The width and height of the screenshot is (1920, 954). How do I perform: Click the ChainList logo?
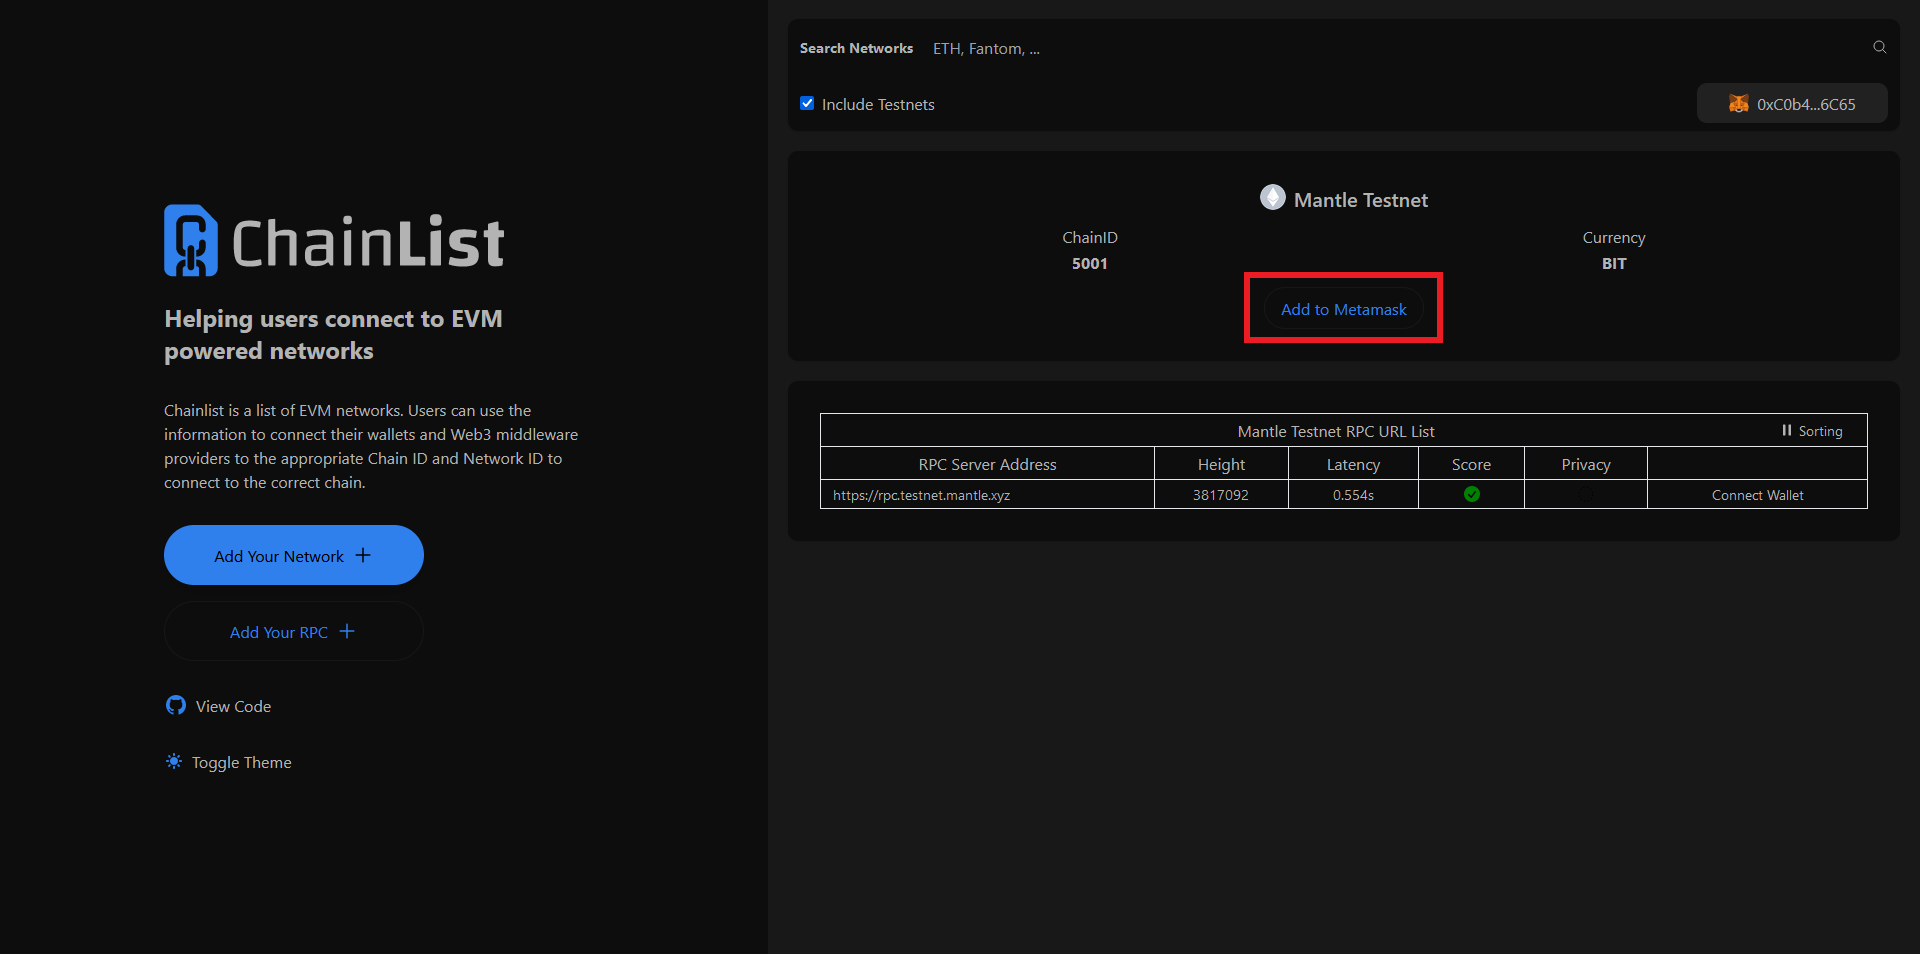point(334,241)
